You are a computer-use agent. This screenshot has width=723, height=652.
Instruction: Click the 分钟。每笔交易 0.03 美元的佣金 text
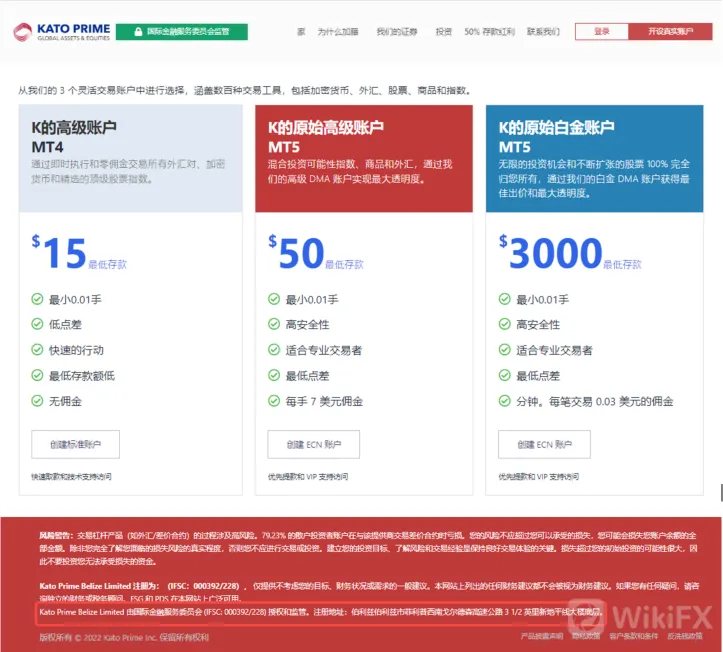[595, 401]
